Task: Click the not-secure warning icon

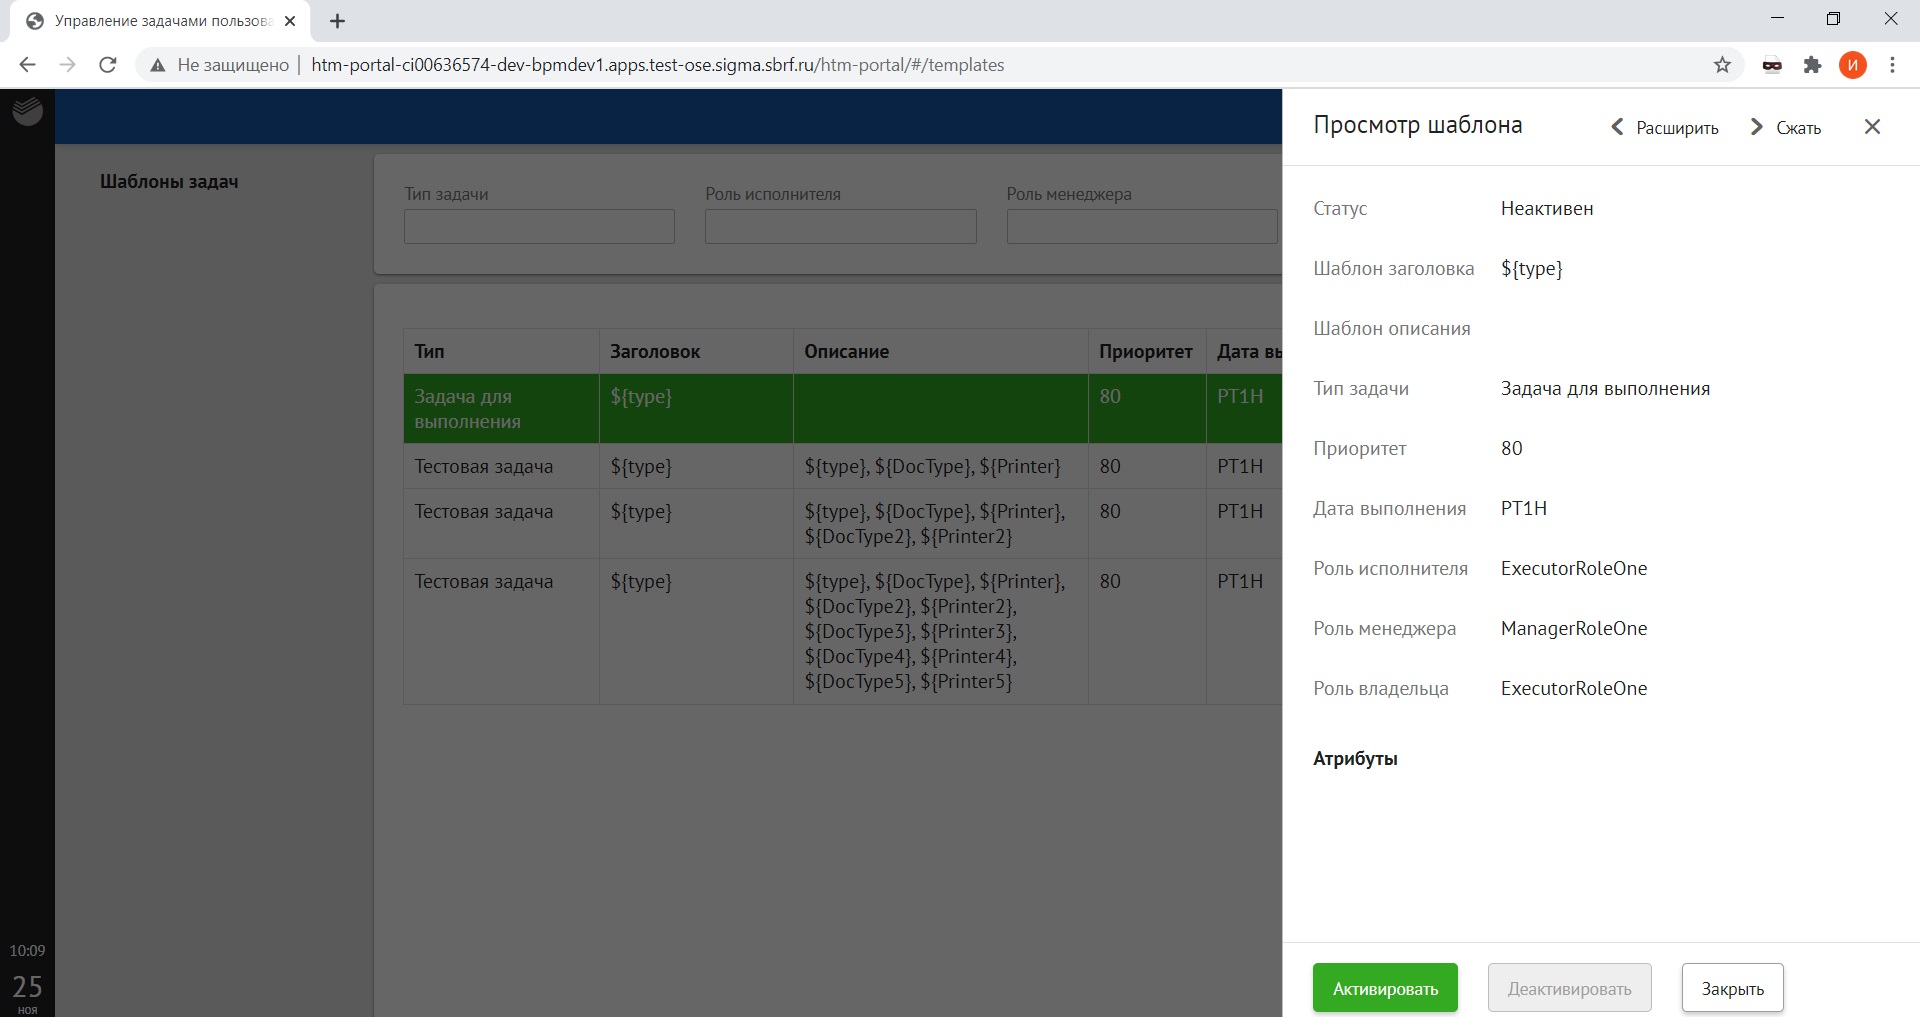Action: click(157, 65)
